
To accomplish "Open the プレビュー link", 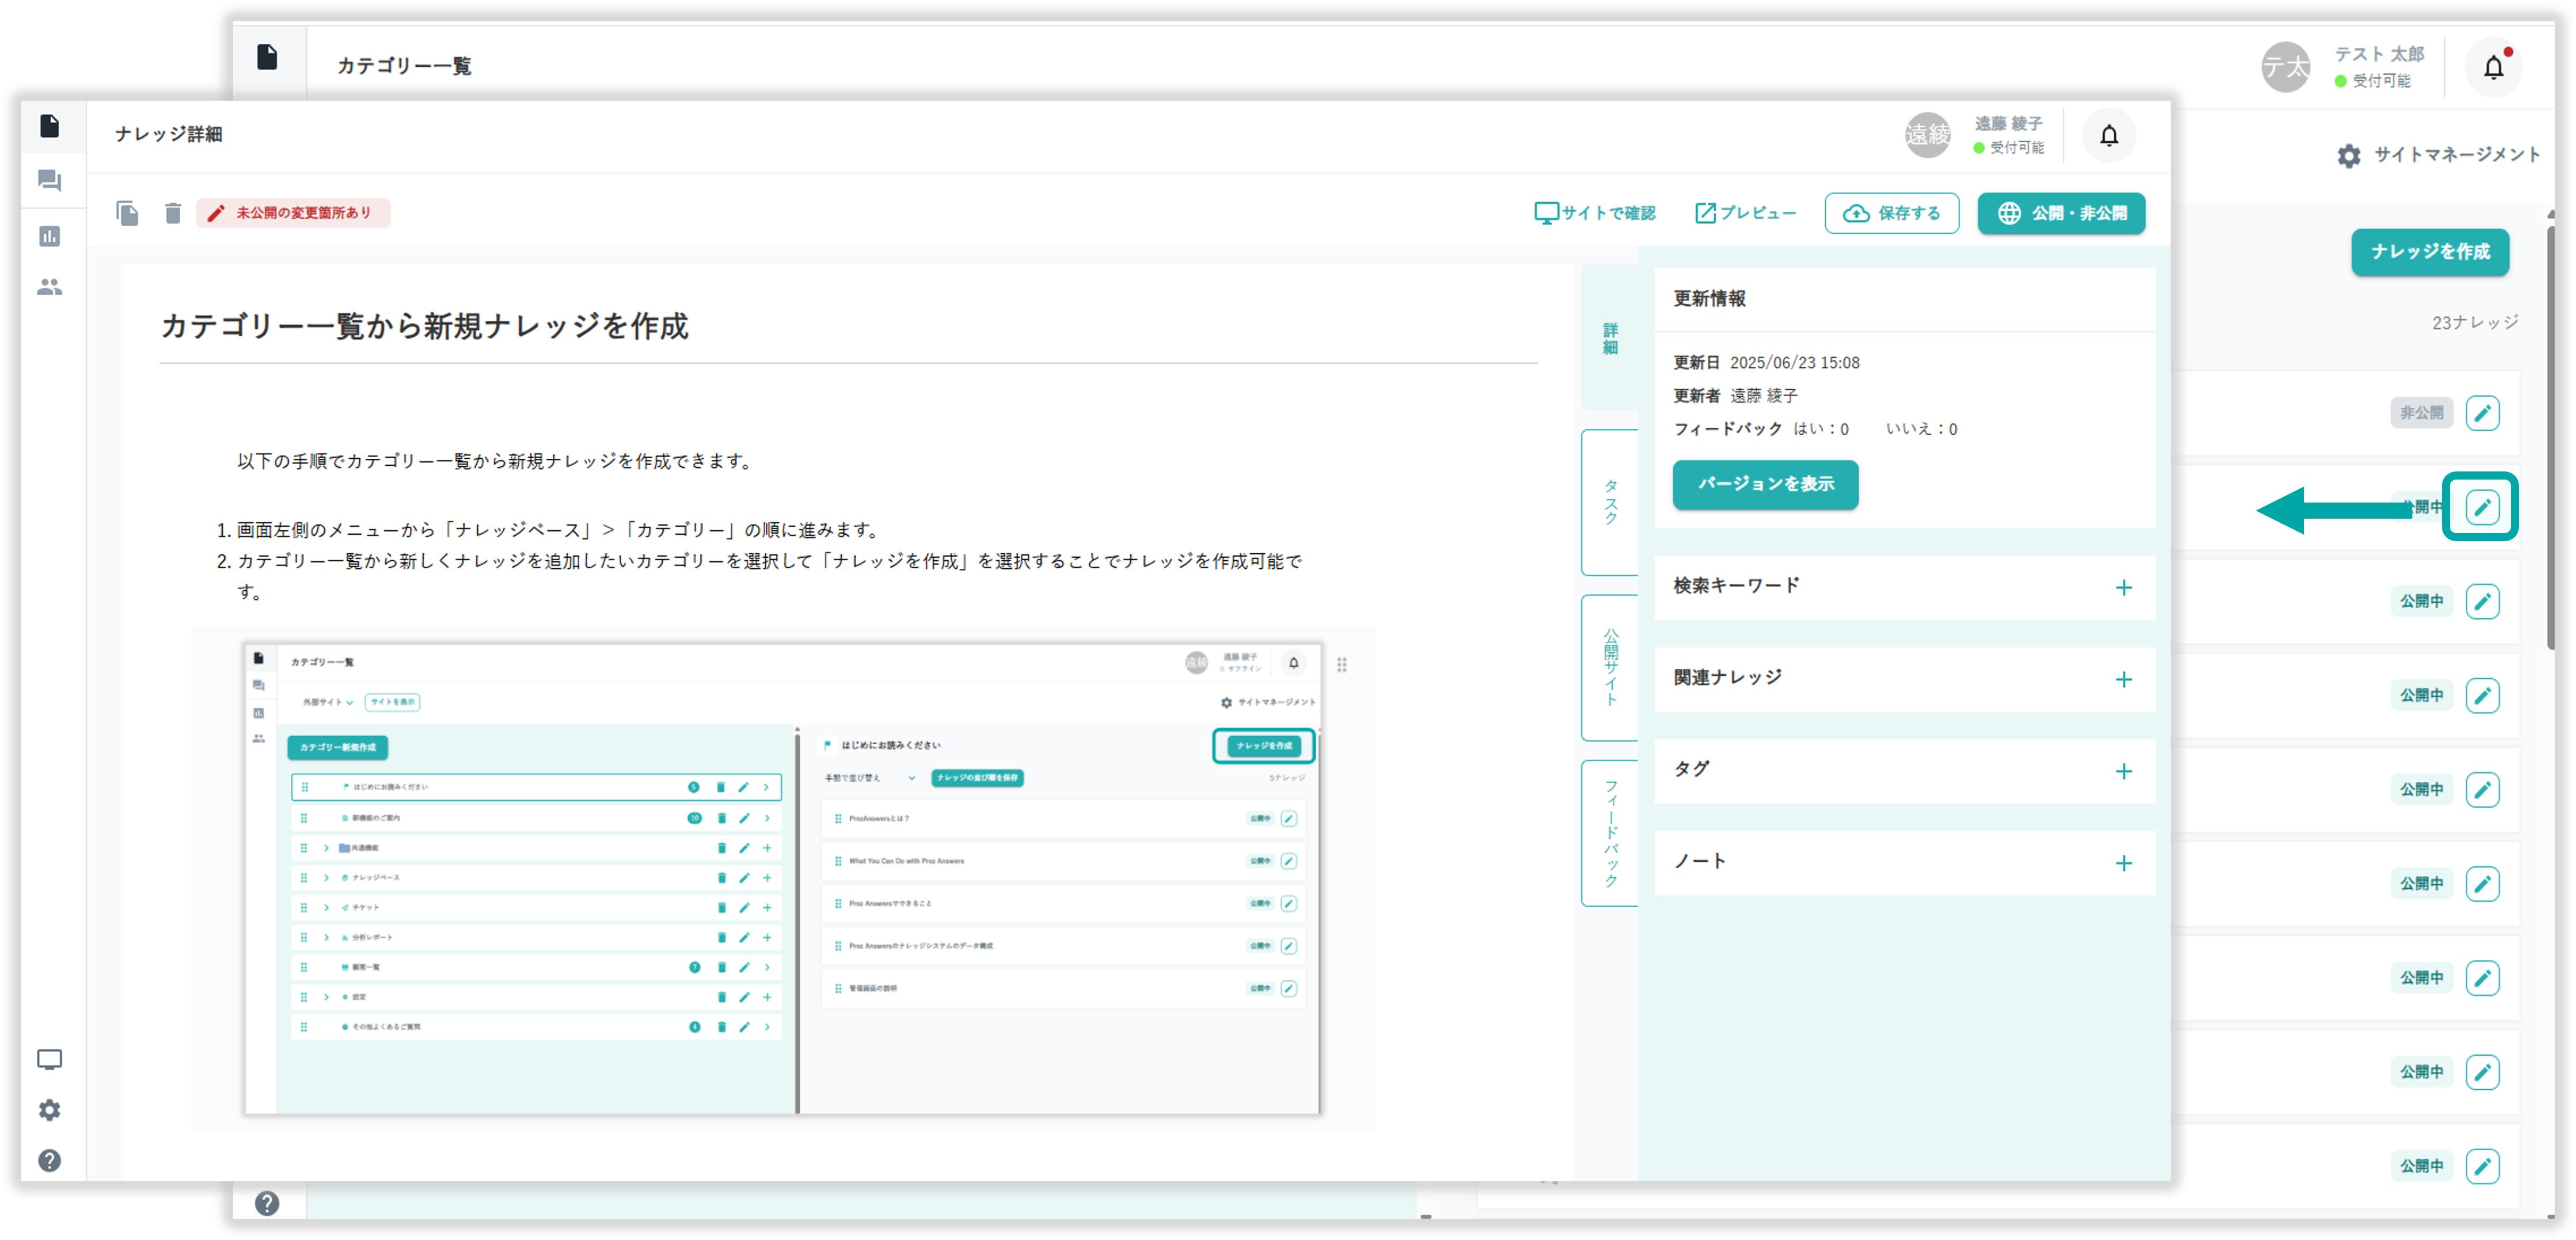I will (x=1746, y=213).
